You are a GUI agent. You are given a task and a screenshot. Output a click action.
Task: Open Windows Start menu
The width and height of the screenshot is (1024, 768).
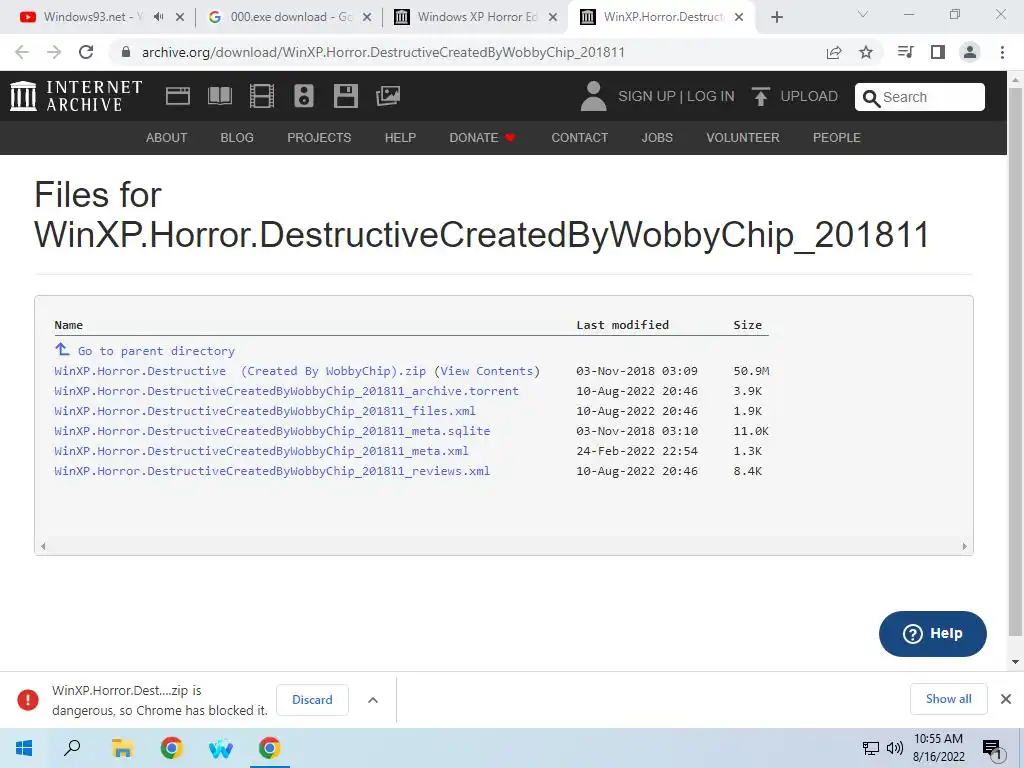tap(24, 748)
